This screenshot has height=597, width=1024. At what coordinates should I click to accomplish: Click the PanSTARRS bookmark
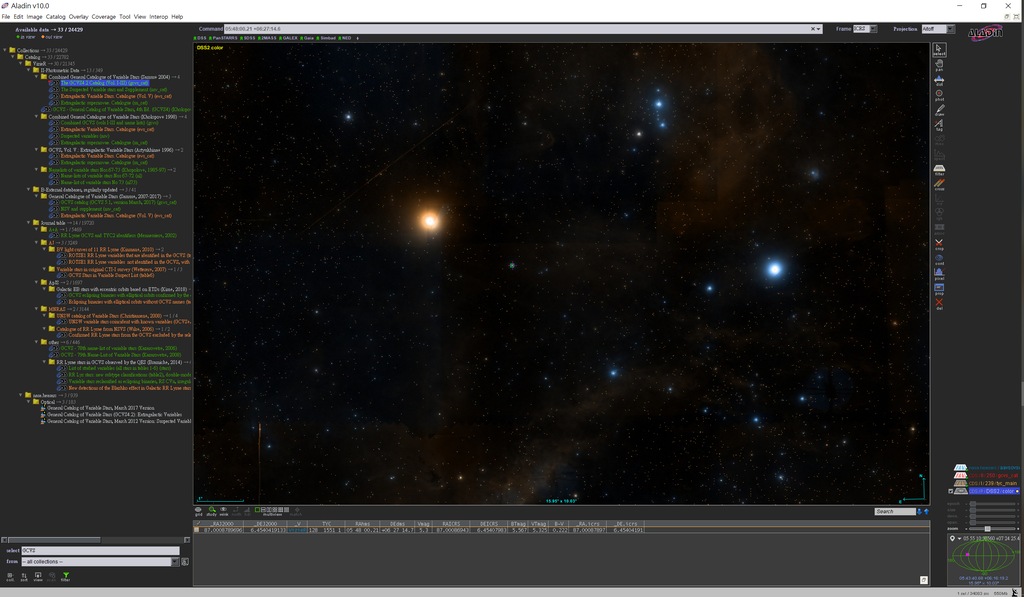[x=225, y=38]
